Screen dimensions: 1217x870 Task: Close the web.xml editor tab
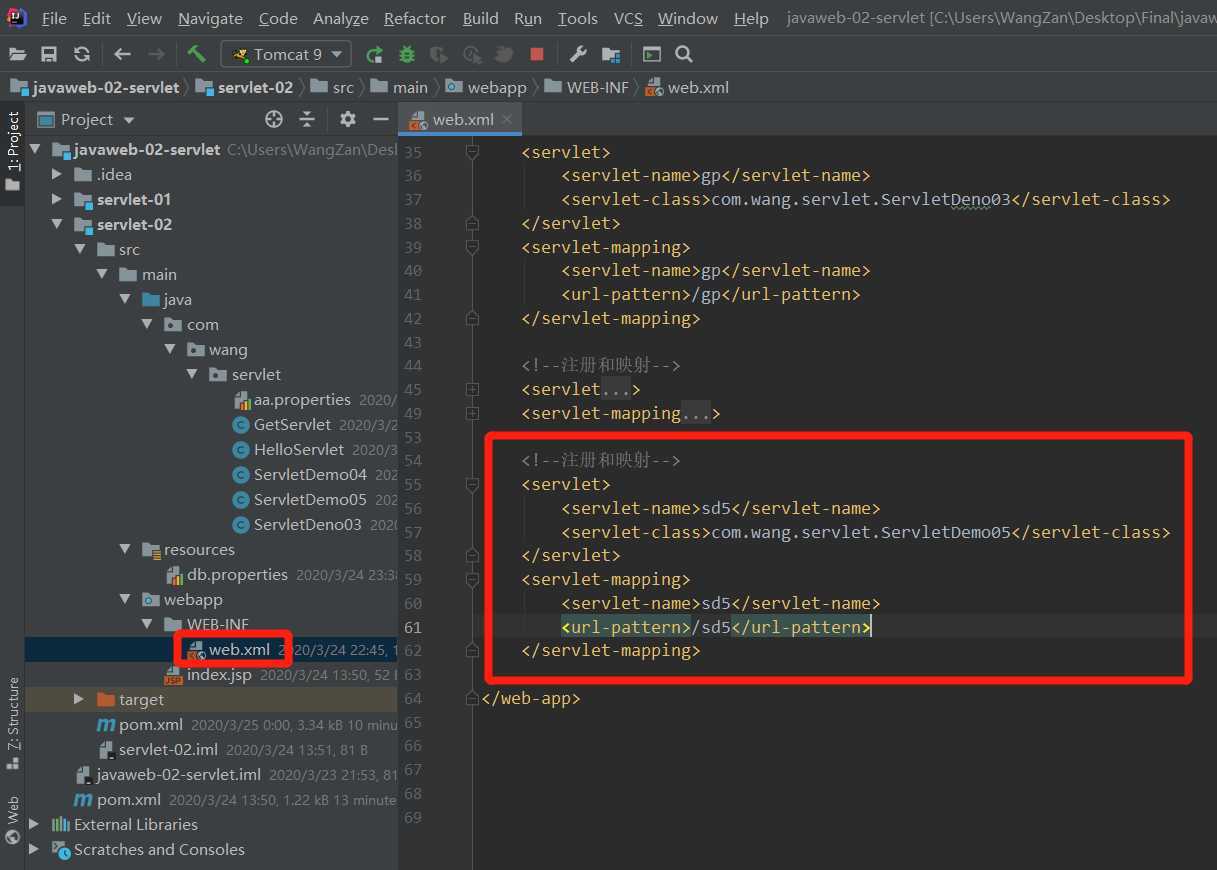coord(508,119)
